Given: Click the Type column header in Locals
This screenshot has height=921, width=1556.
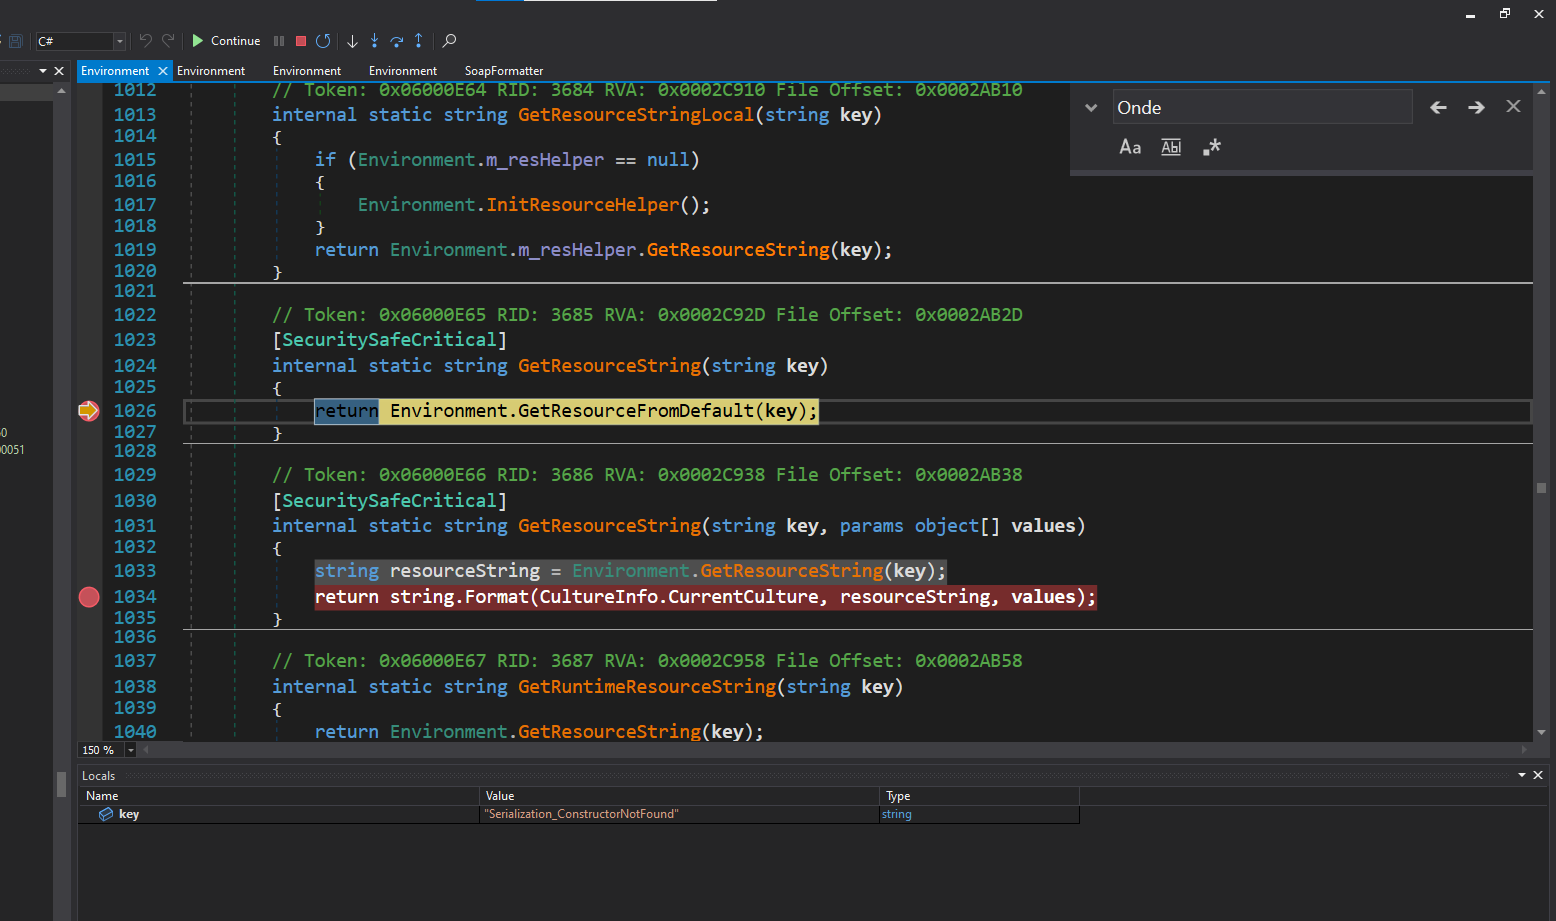Looking at the screenshot, I should [x=979, y=796].
